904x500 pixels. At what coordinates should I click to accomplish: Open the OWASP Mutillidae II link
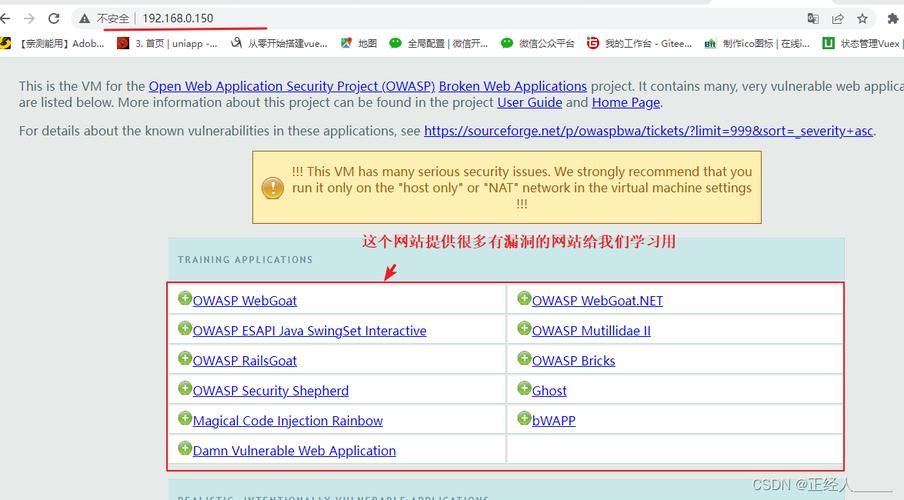tap(591, 331)
